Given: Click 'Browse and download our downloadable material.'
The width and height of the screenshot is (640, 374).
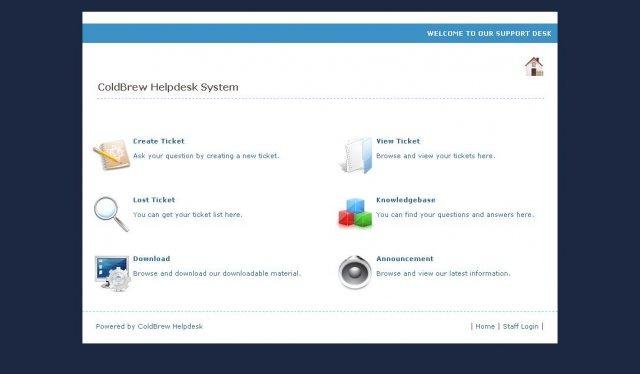Looking at the screenshot, I should tap(217, 273).
